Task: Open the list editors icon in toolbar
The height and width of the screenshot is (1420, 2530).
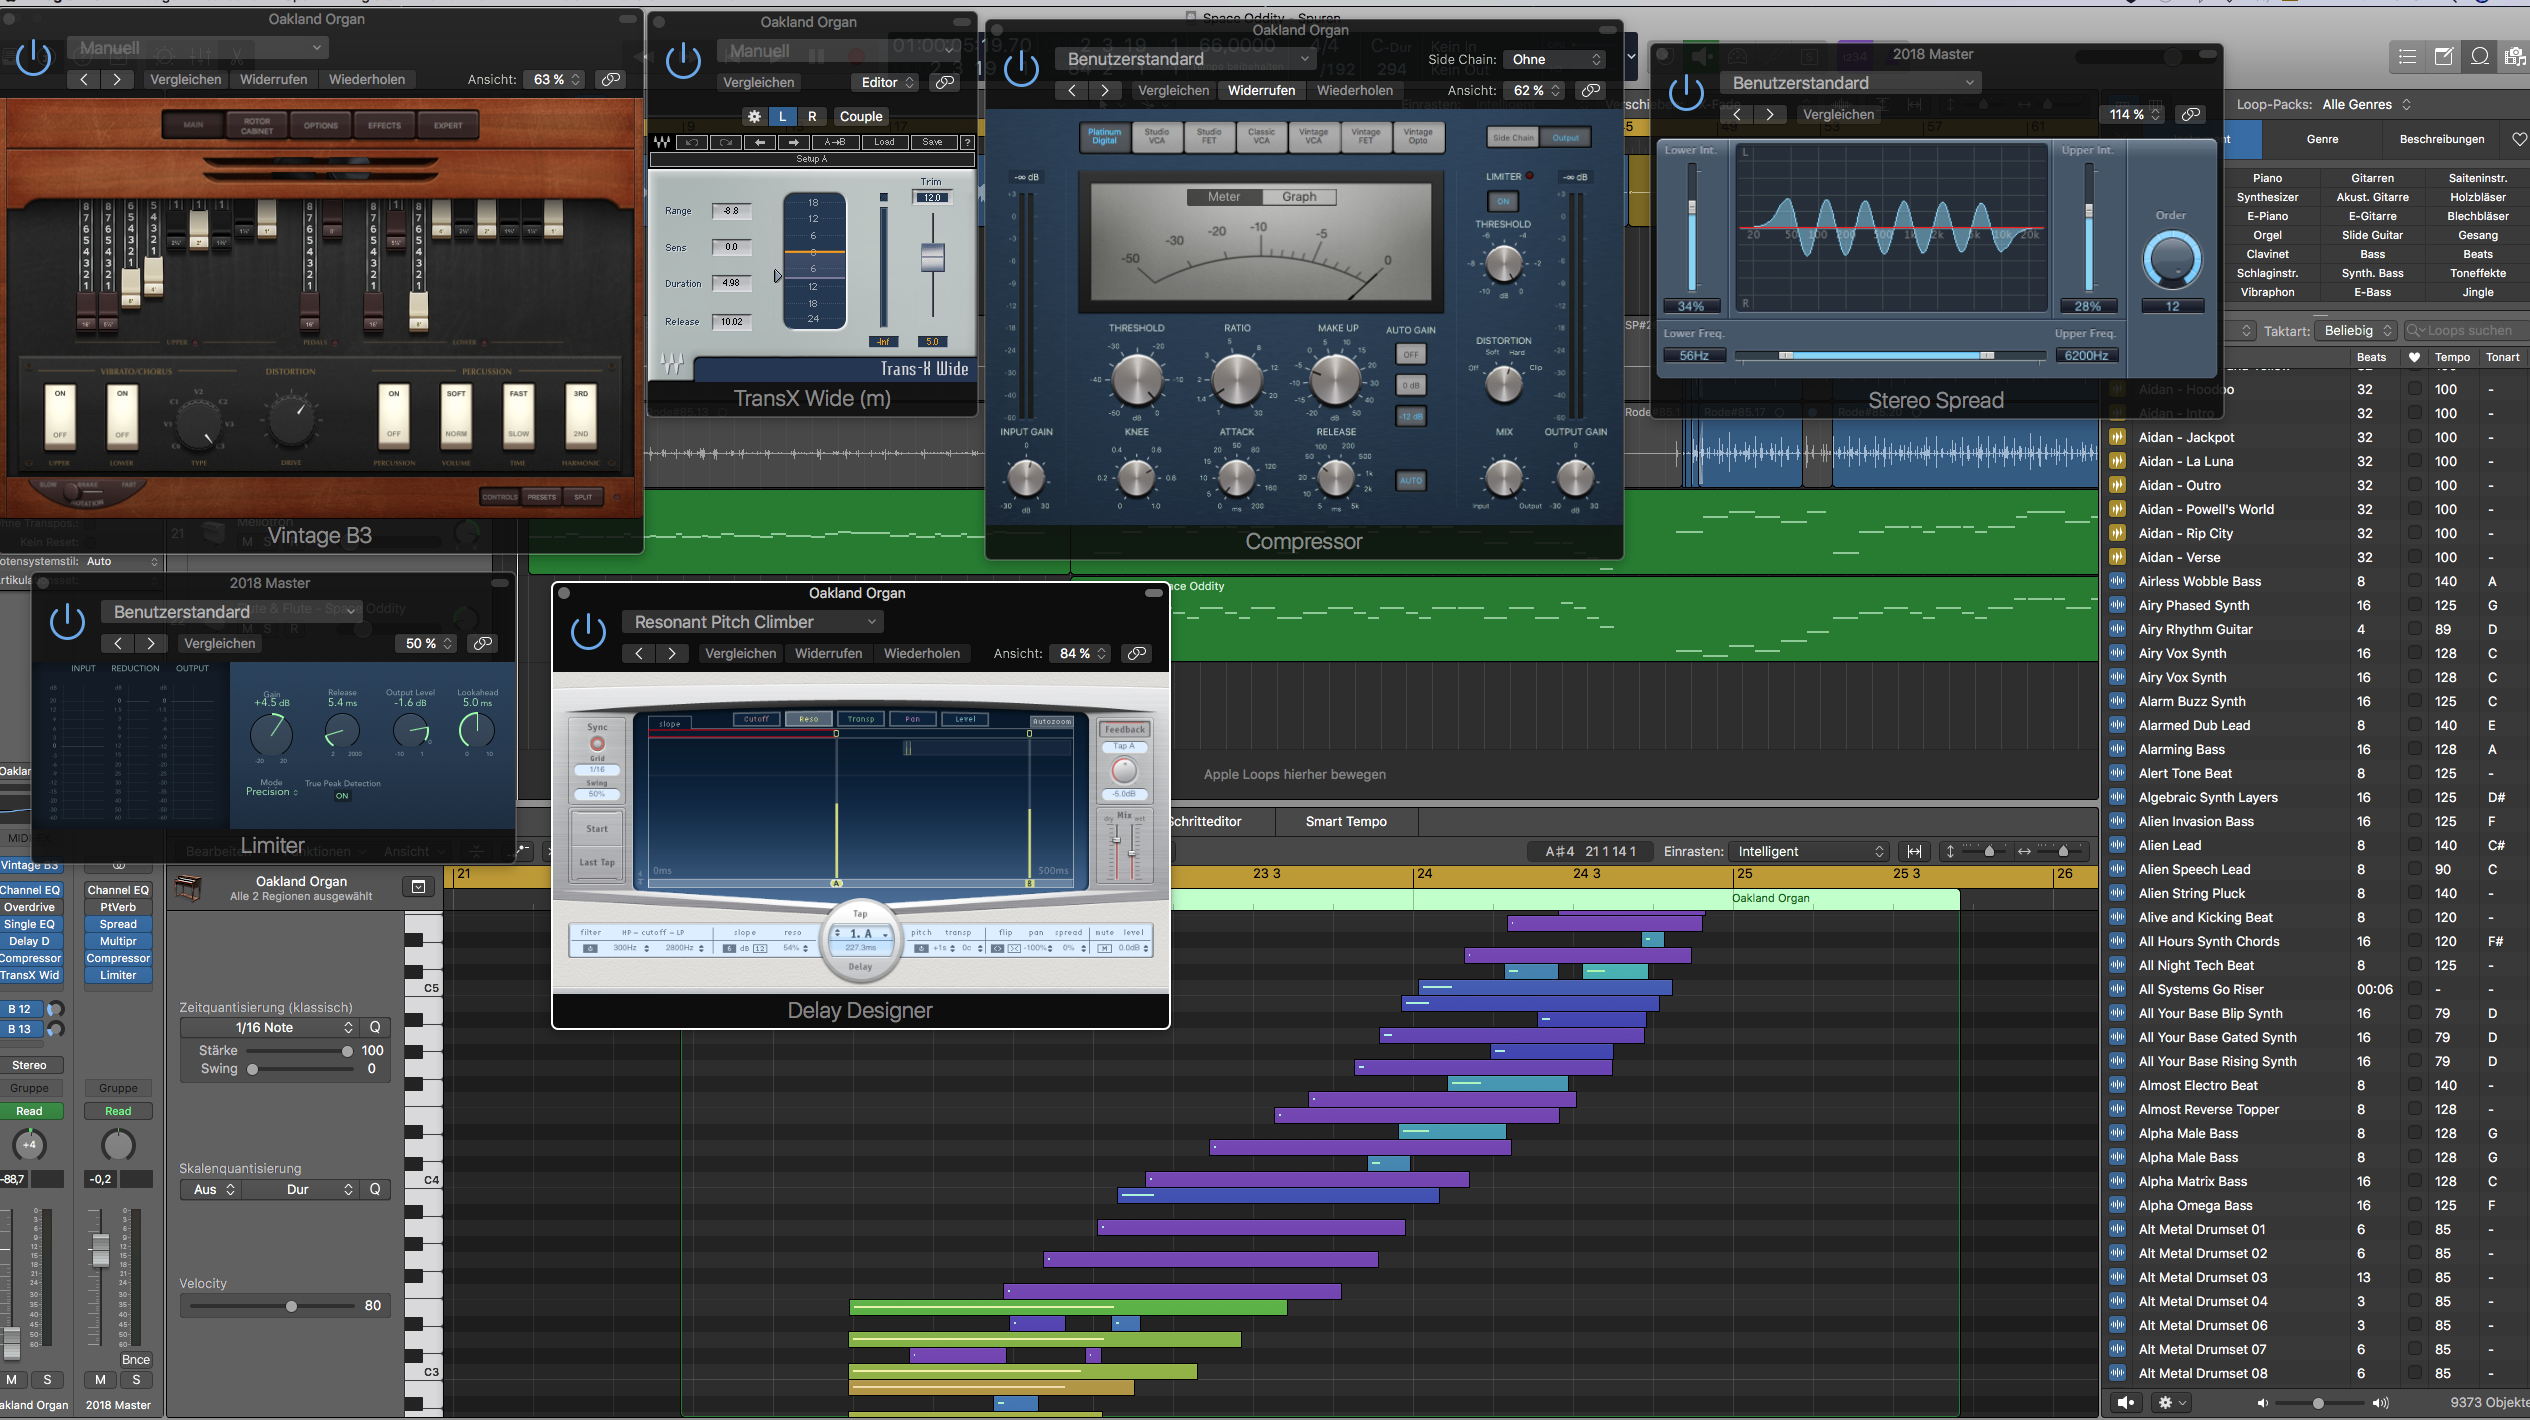Action: pyautogui.click(x=2407, y=56)
